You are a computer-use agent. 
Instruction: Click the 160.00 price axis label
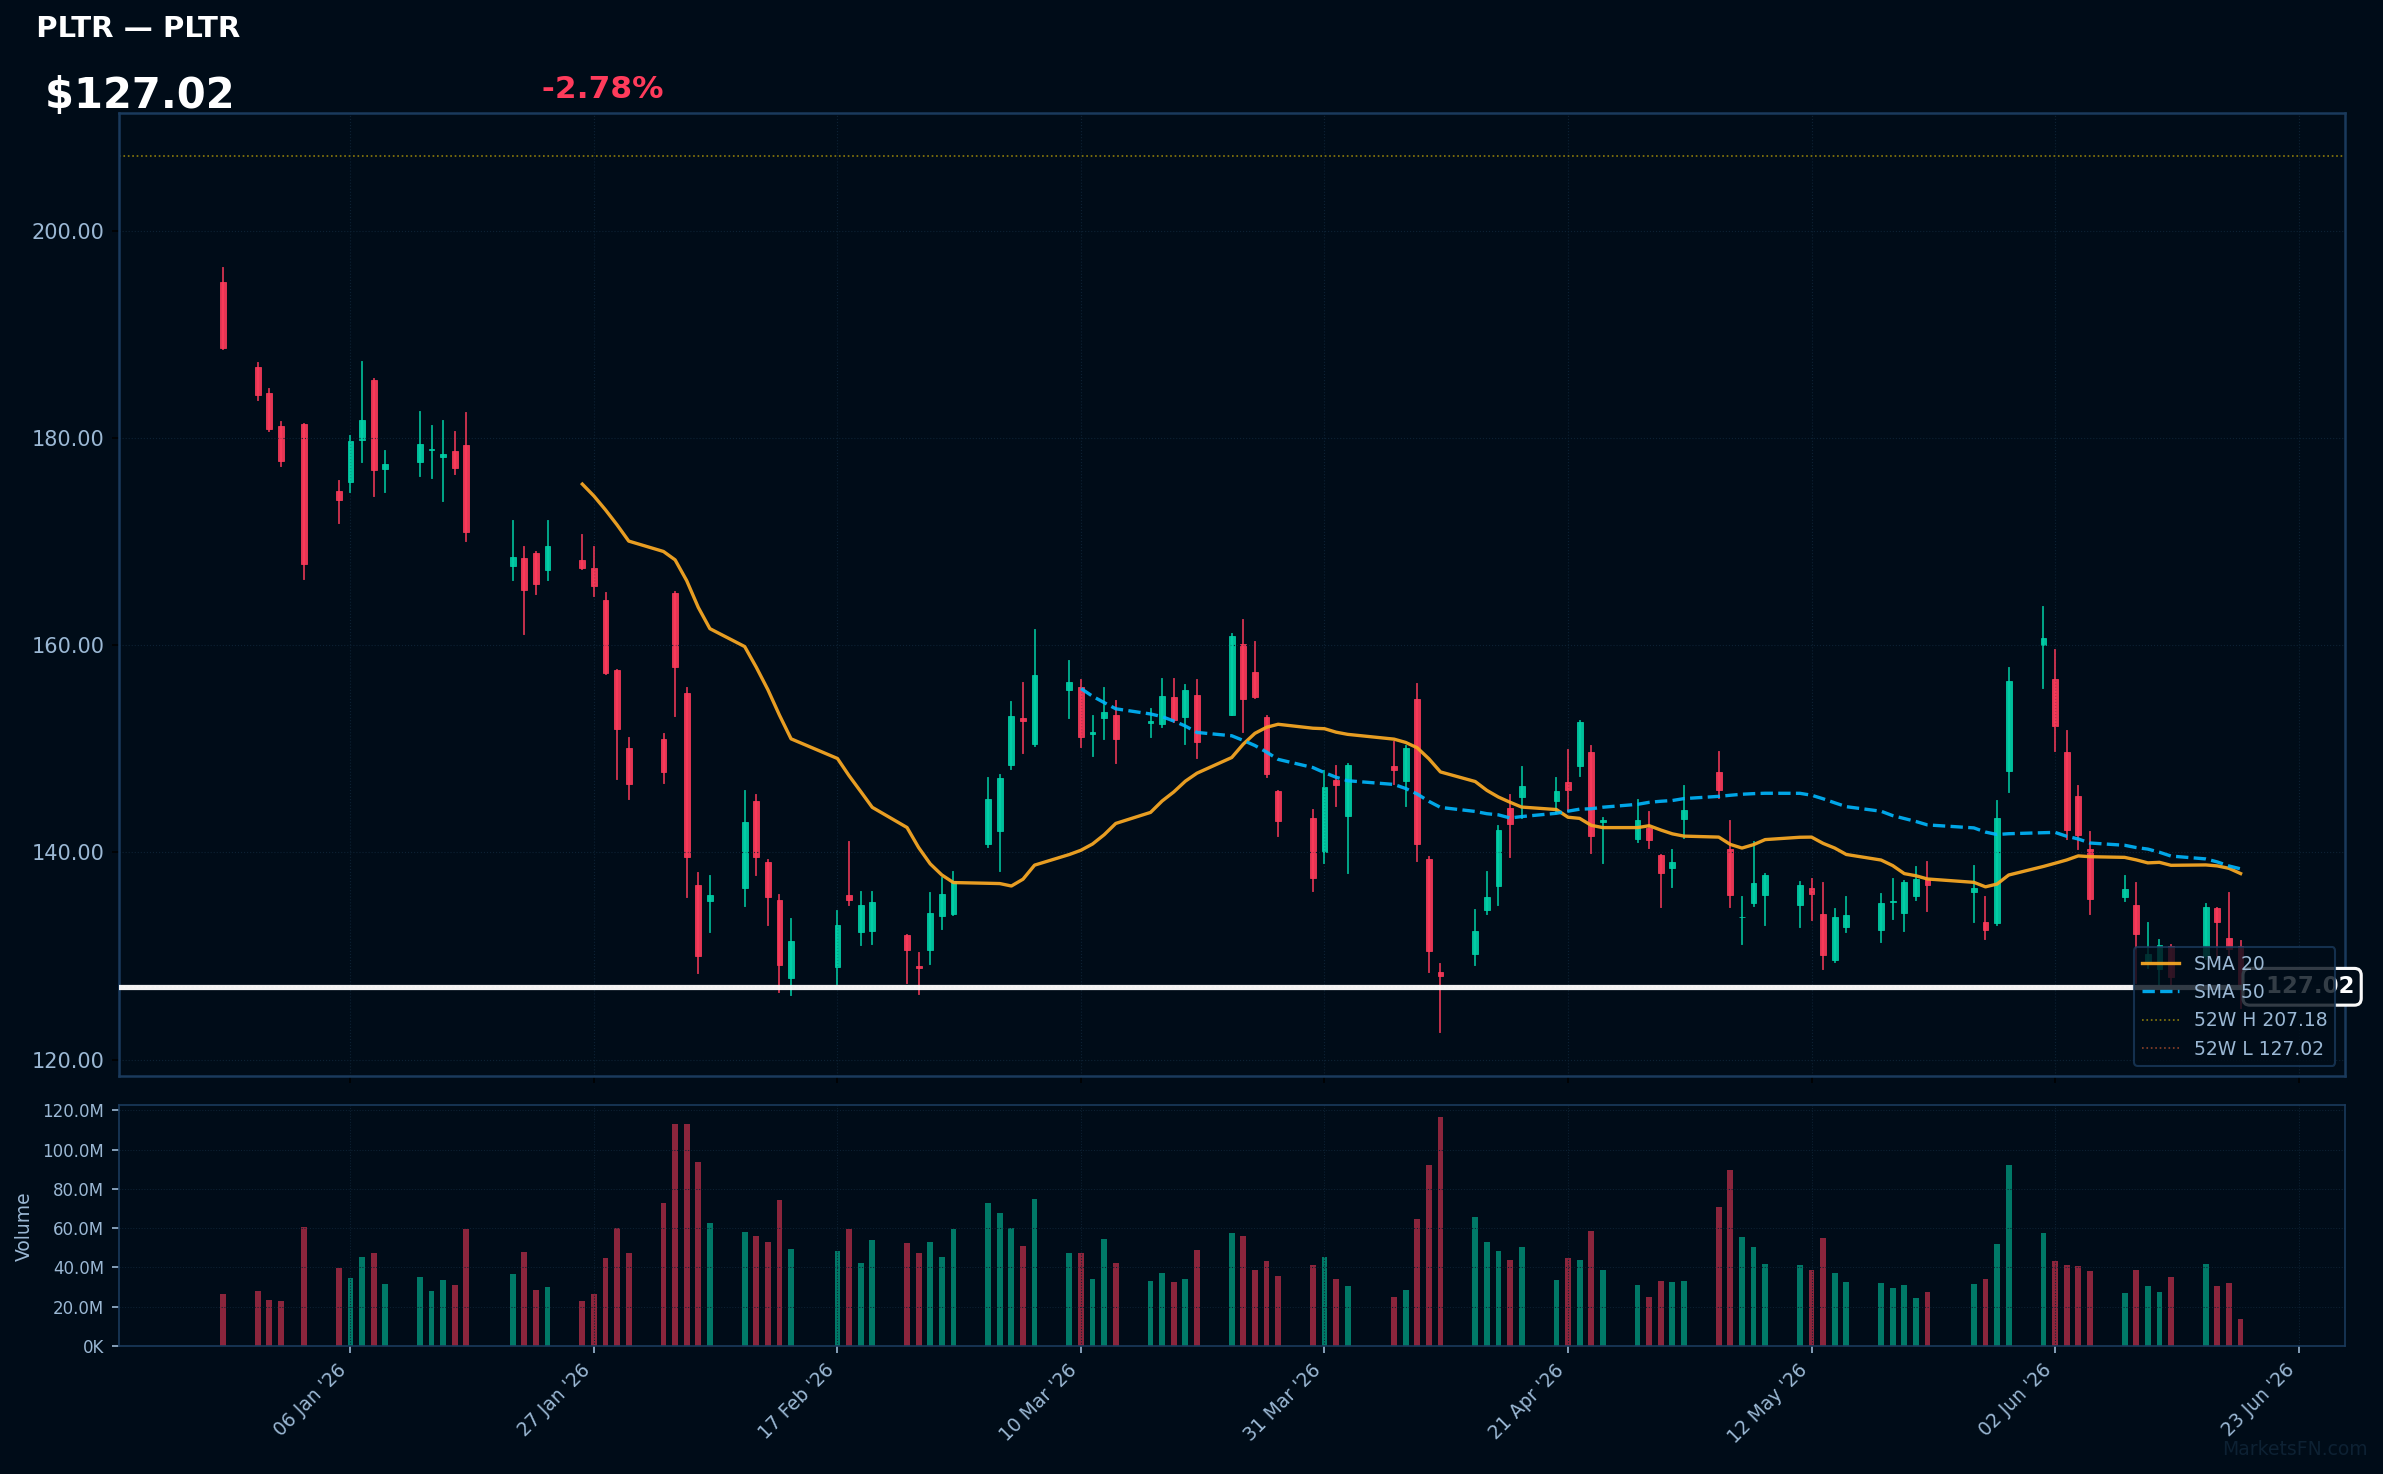coord(68,646)
